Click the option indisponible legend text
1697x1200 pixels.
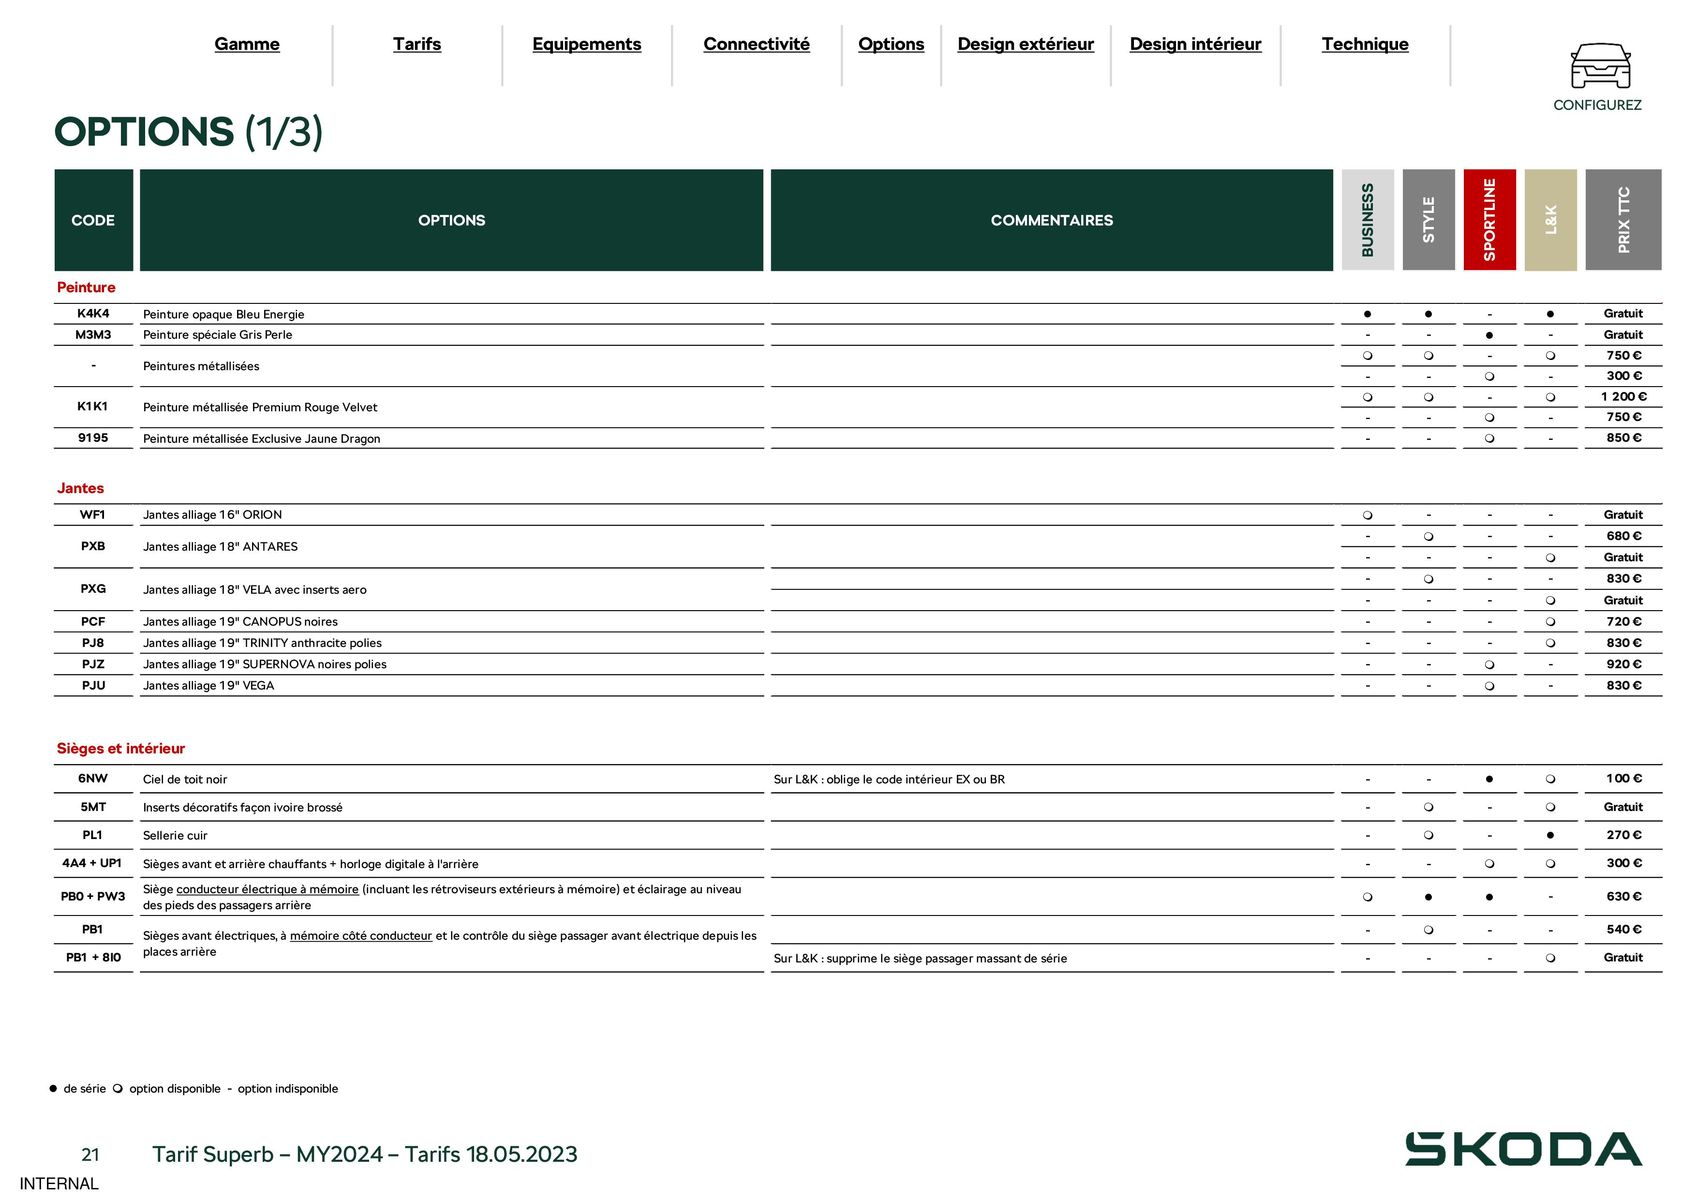pyautogui.click(x=288, y=1089)
